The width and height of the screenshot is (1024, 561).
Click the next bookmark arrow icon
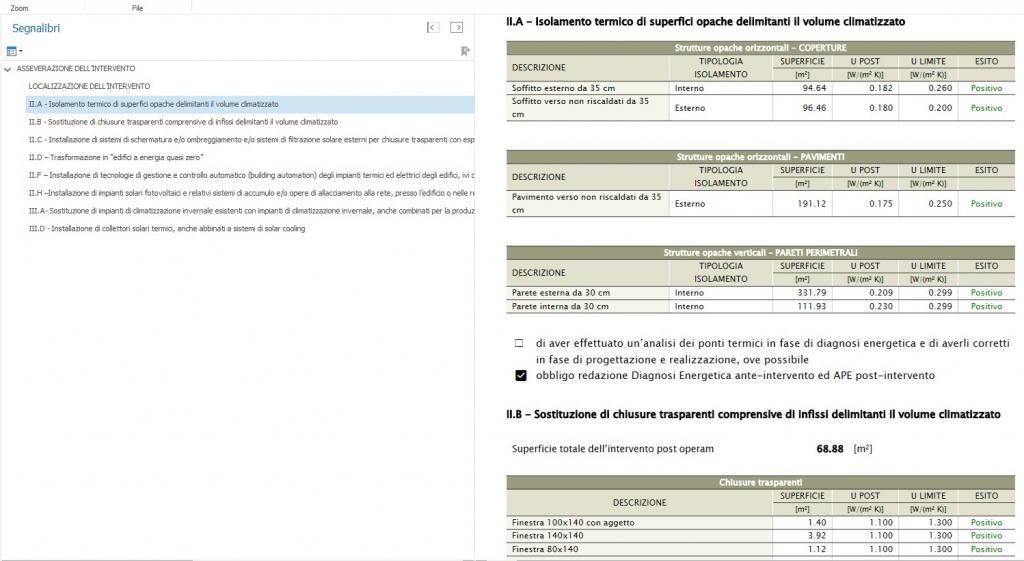click(456, 28)
